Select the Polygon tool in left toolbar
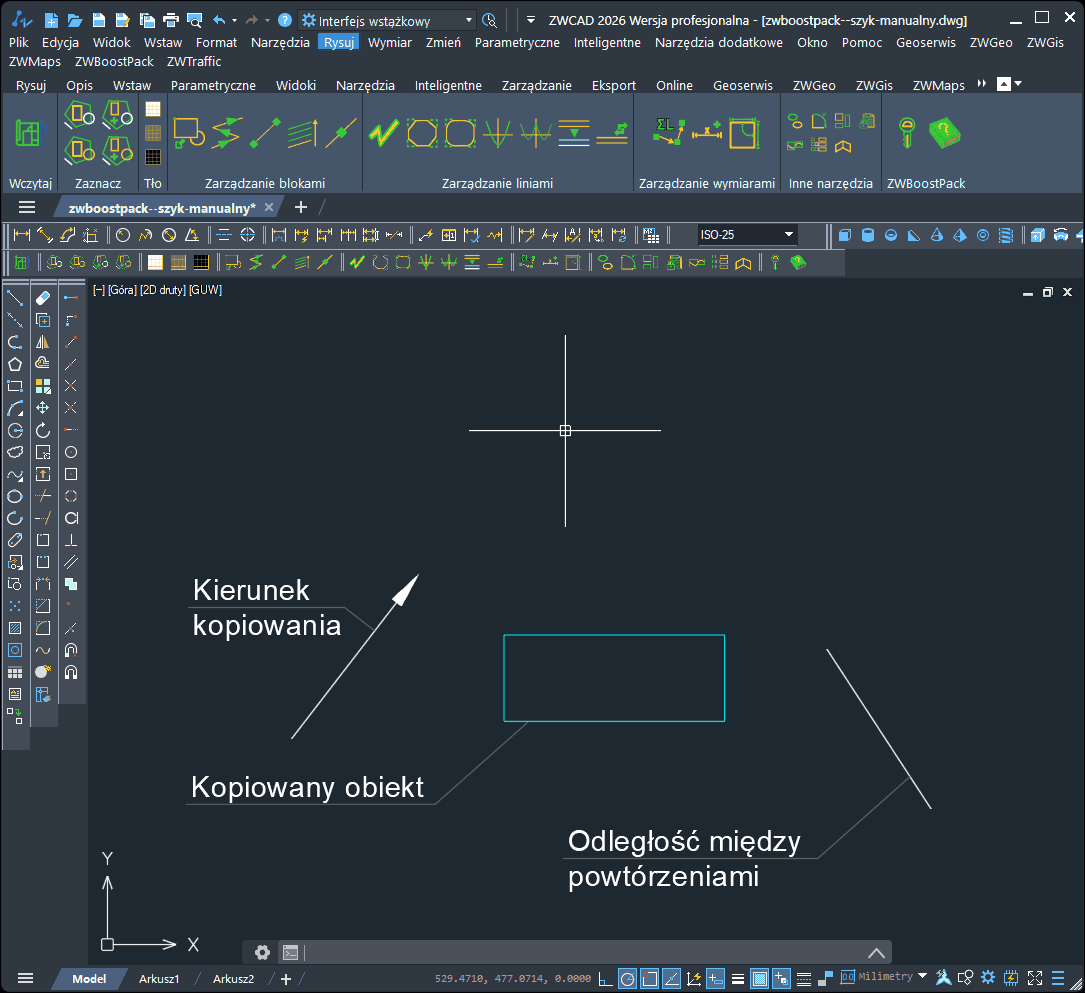1085x993 pixels. click(x=15, y=364)
